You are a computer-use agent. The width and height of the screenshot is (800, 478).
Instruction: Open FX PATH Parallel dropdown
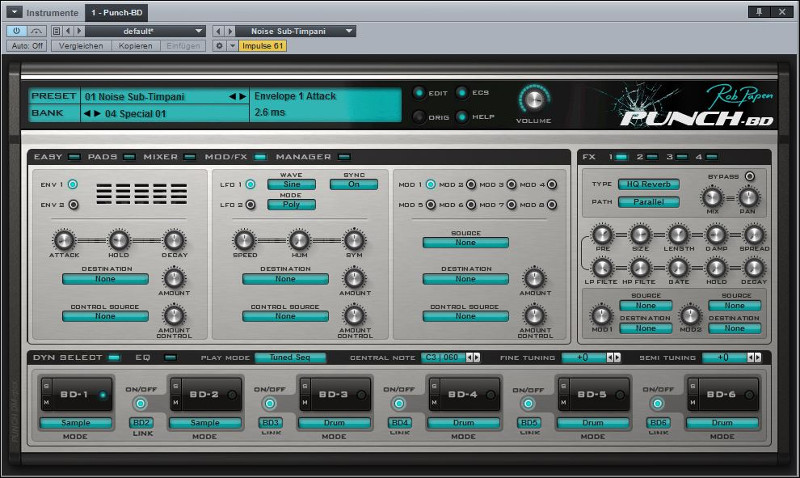tap(648, 202)
